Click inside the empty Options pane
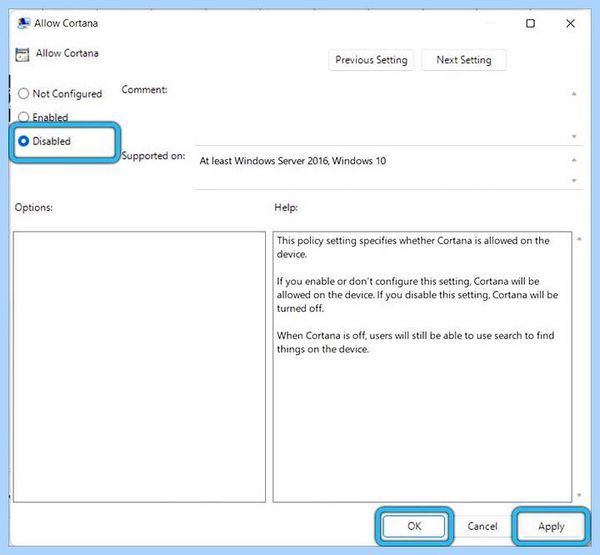Screen dimensions: 600x555 click(x=139, y=367)
